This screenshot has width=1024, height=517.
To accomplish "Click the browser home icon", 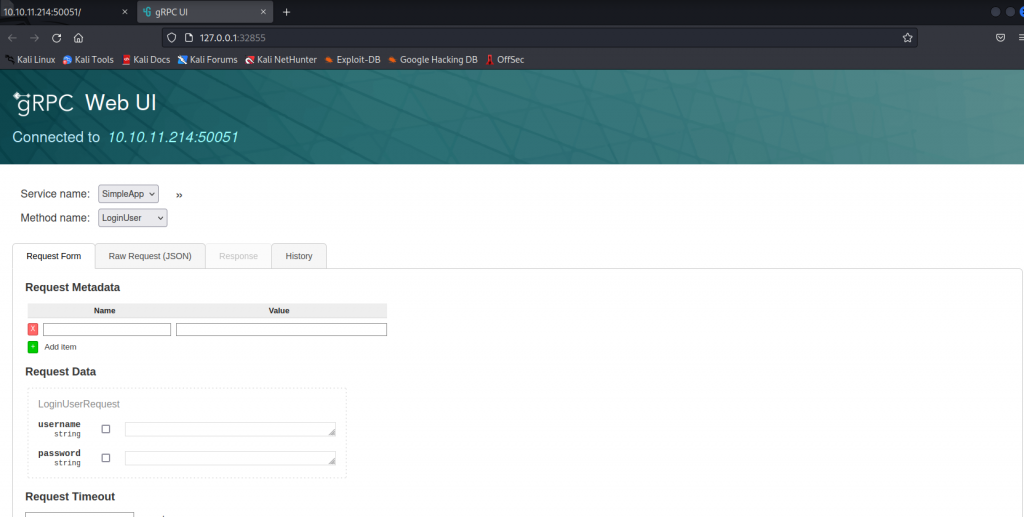I will [78, 37].
